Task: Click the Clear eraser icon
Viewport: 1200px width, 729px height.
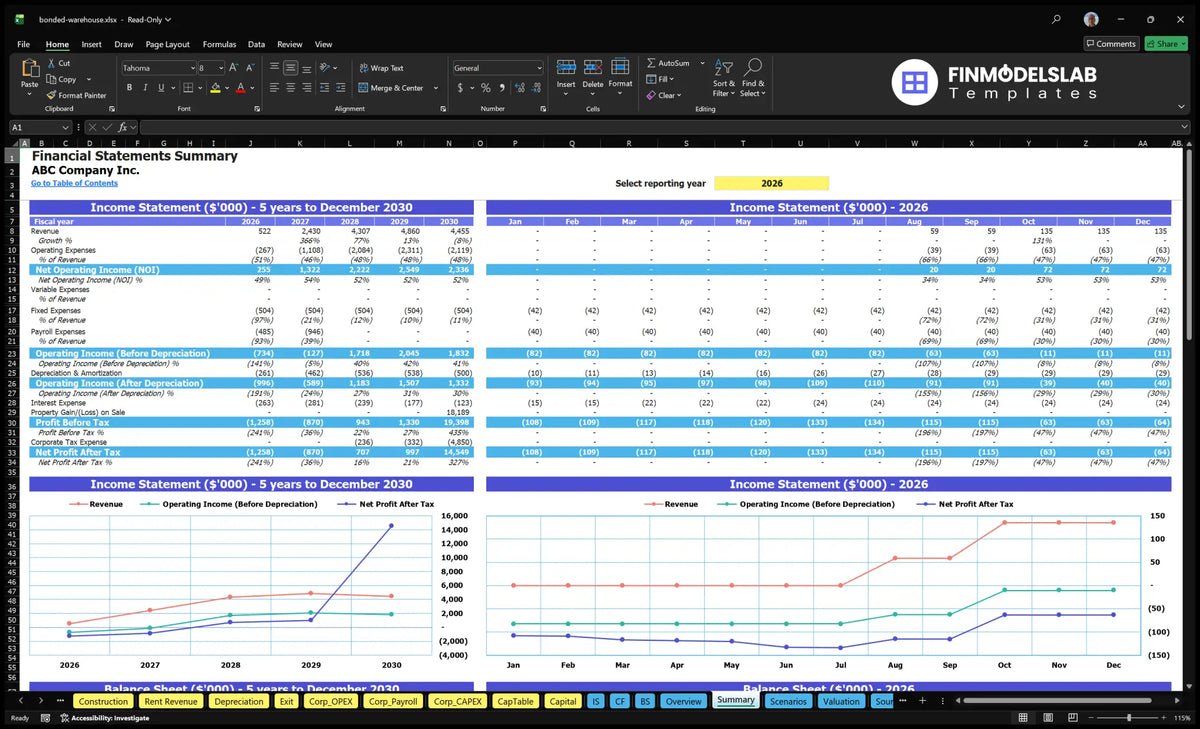Action: pyautogui.click(x=651, y=95)
